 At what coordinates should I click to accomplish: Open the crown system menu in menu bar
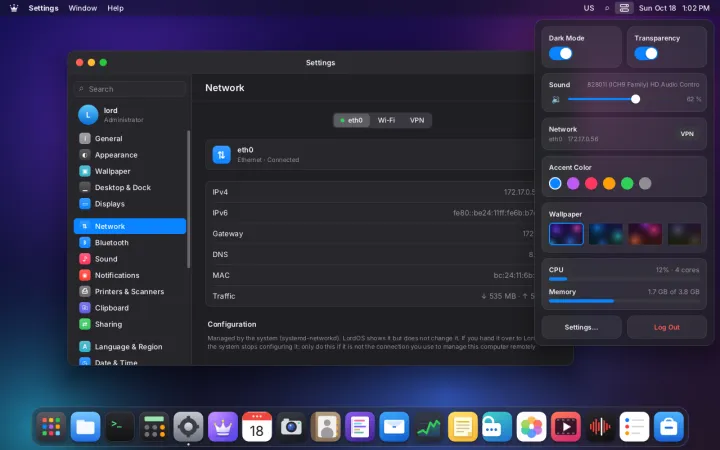point(14,8)
